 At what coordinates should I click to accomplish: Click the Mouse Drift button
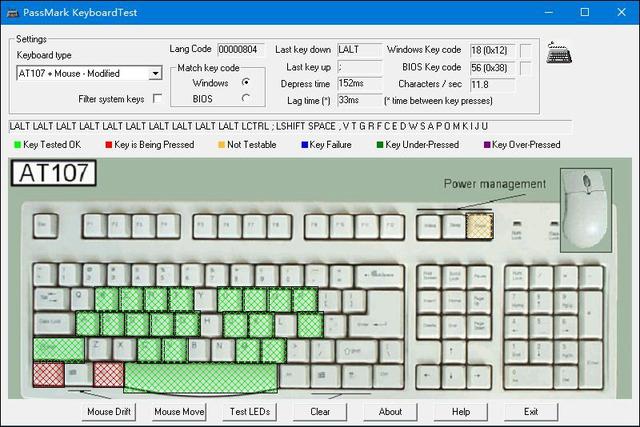point(109,411)
